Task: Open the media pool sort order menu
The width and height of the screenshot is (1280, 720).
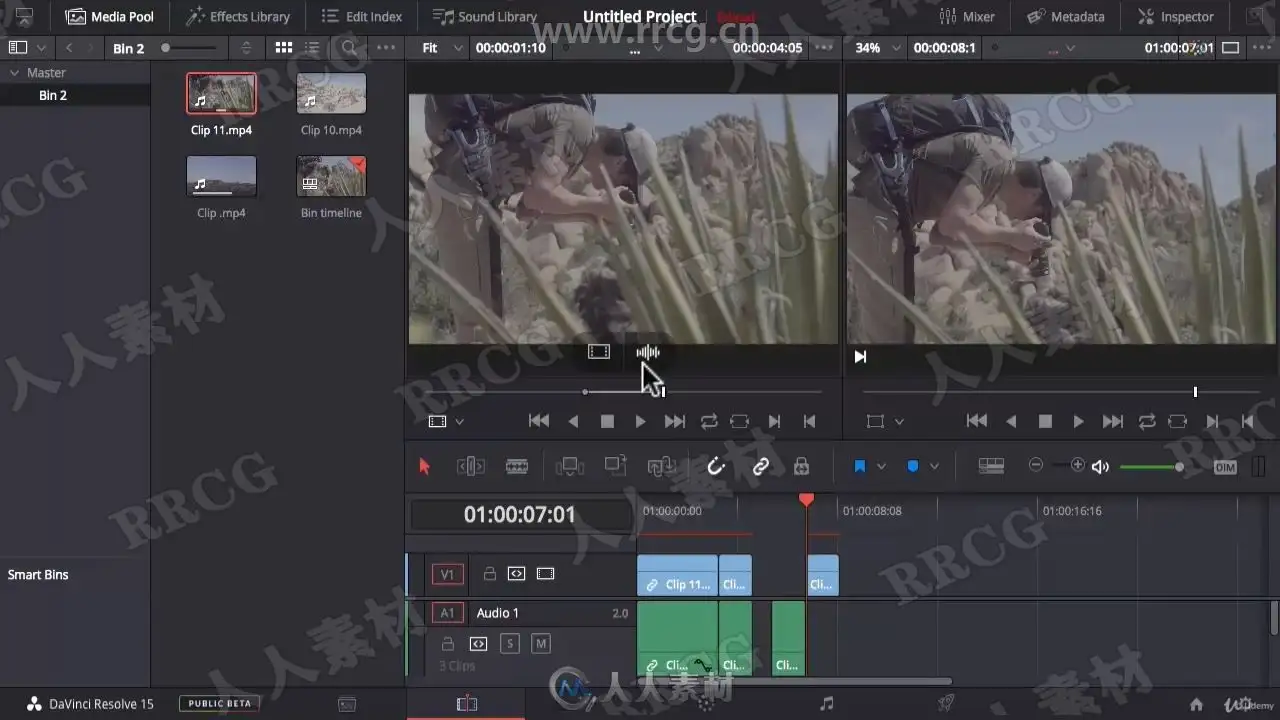Action: point(247,48)
